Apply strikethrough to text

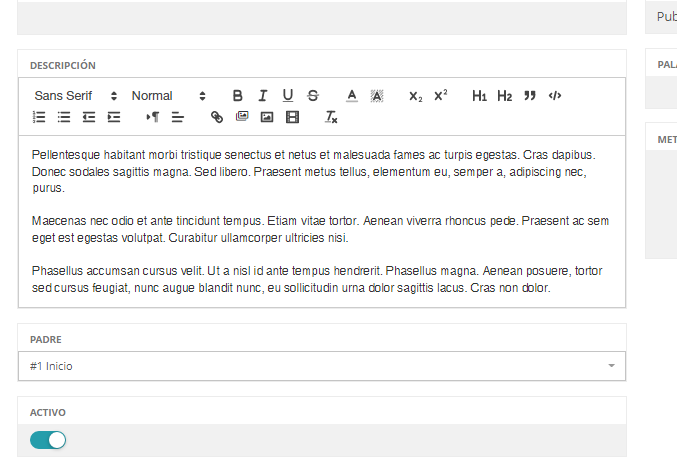[313, 96]
